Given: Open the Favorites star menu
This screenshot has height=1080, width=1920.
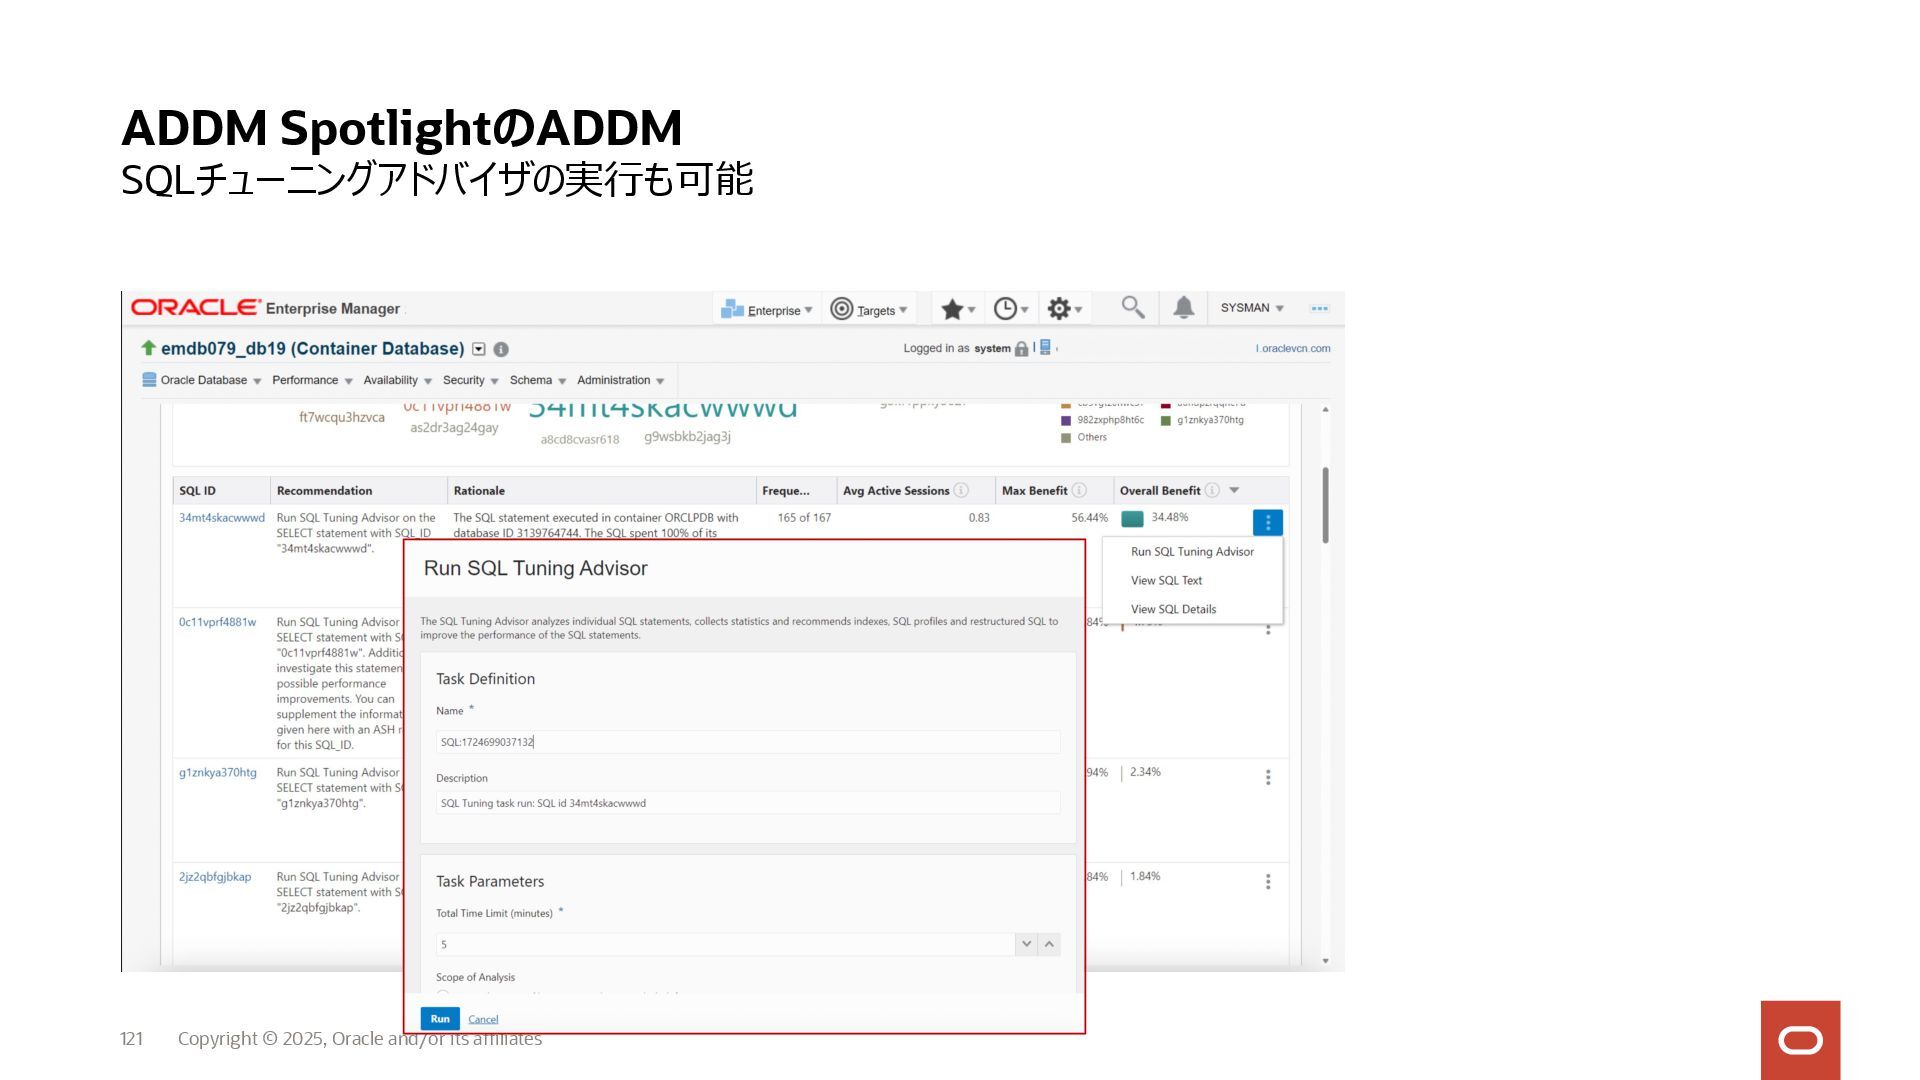Looking at the screenshot, I should tap(957, 309).
